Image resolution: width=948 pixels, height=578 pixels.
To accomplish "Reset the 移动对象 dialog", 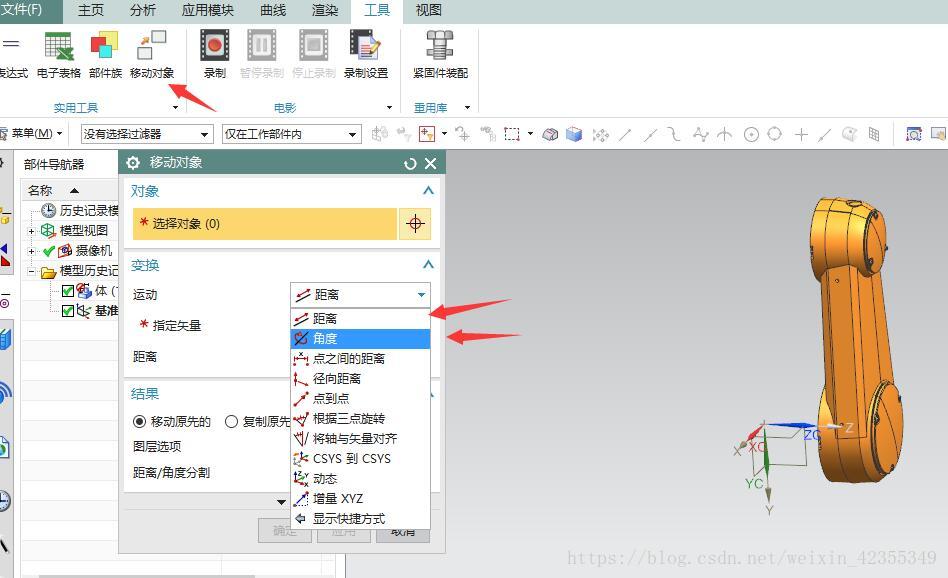I will click(x=410, y=164).
